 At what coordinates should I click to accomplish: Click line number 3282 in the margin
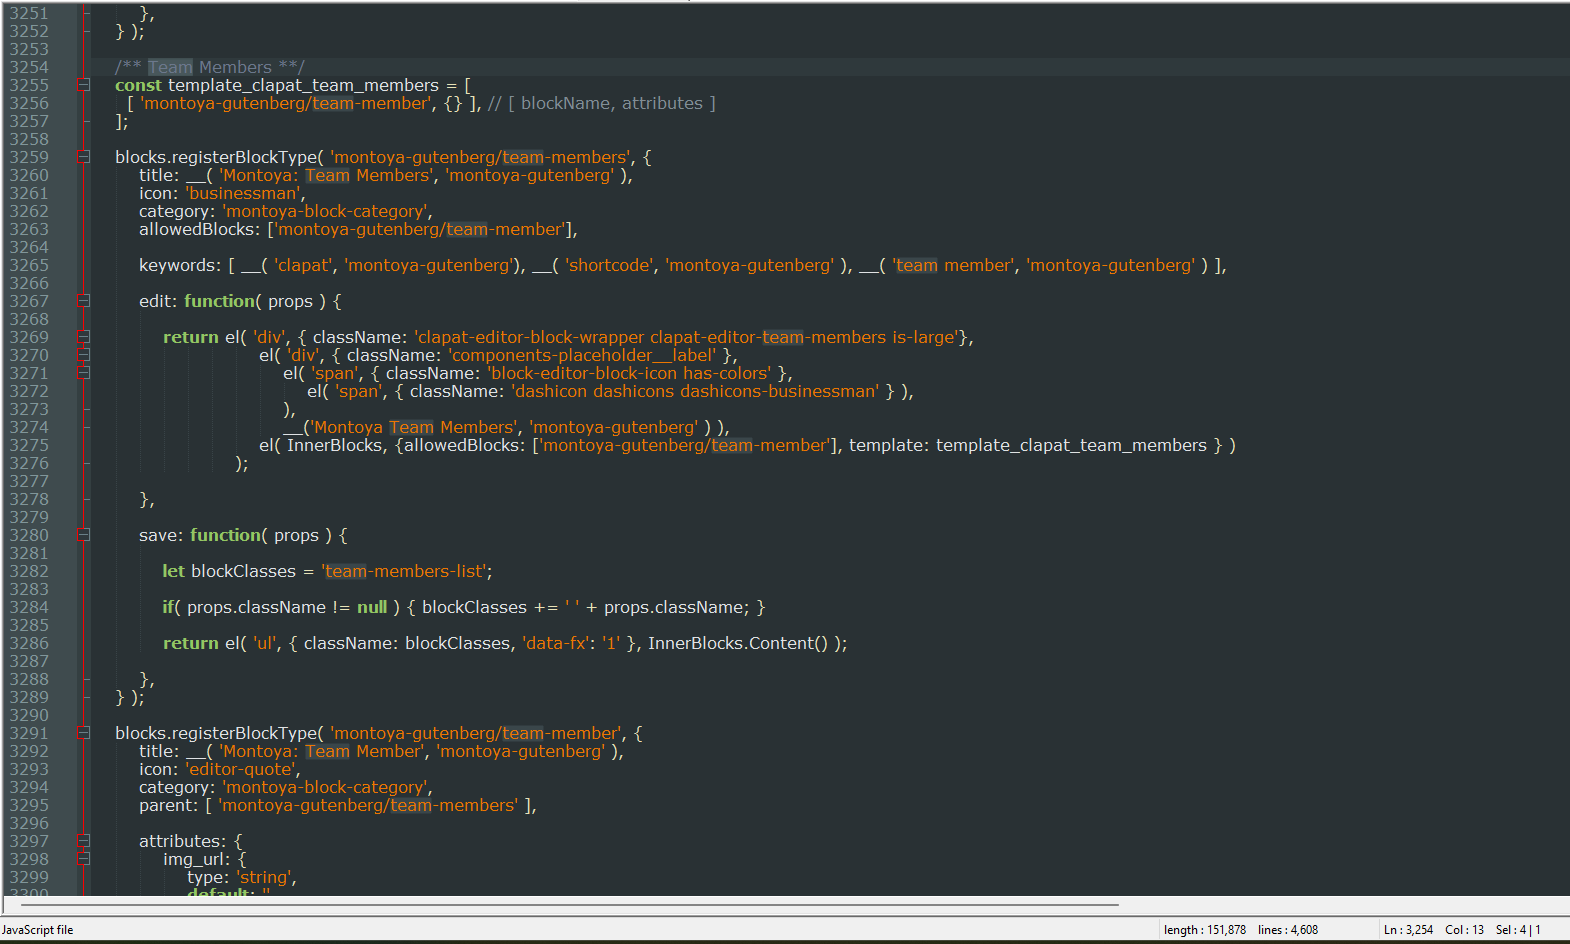click(x=29, y=571)
